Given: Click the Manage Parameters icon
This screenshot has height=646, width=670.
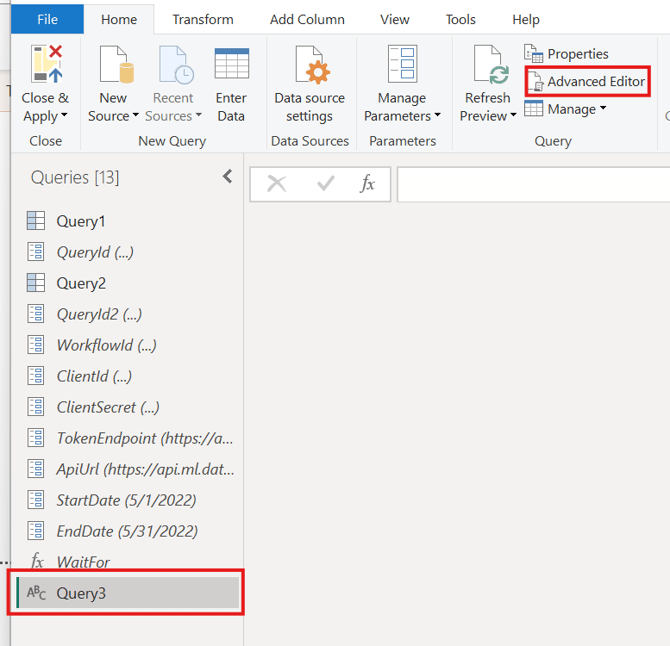Looking at the screenshot, I should [402, 64].
